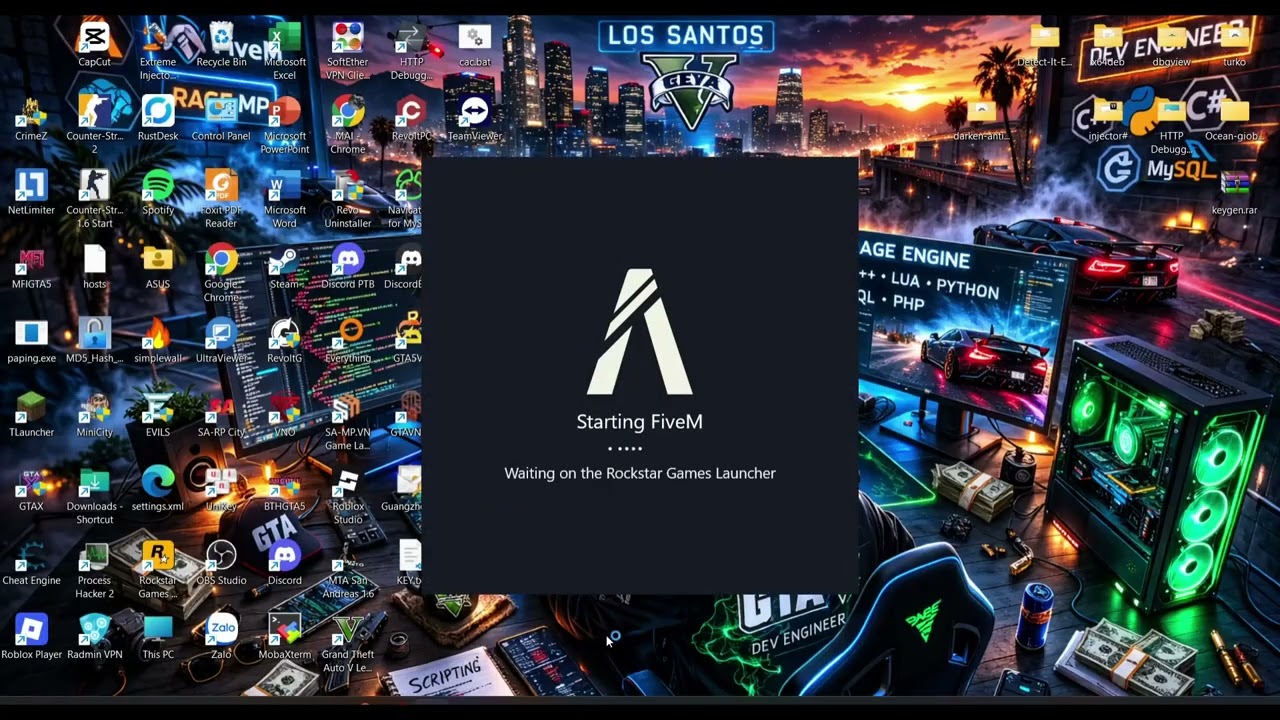Launch the Discord PTB shortcut
Viewport: 1280px width, 720px height.
348,261
